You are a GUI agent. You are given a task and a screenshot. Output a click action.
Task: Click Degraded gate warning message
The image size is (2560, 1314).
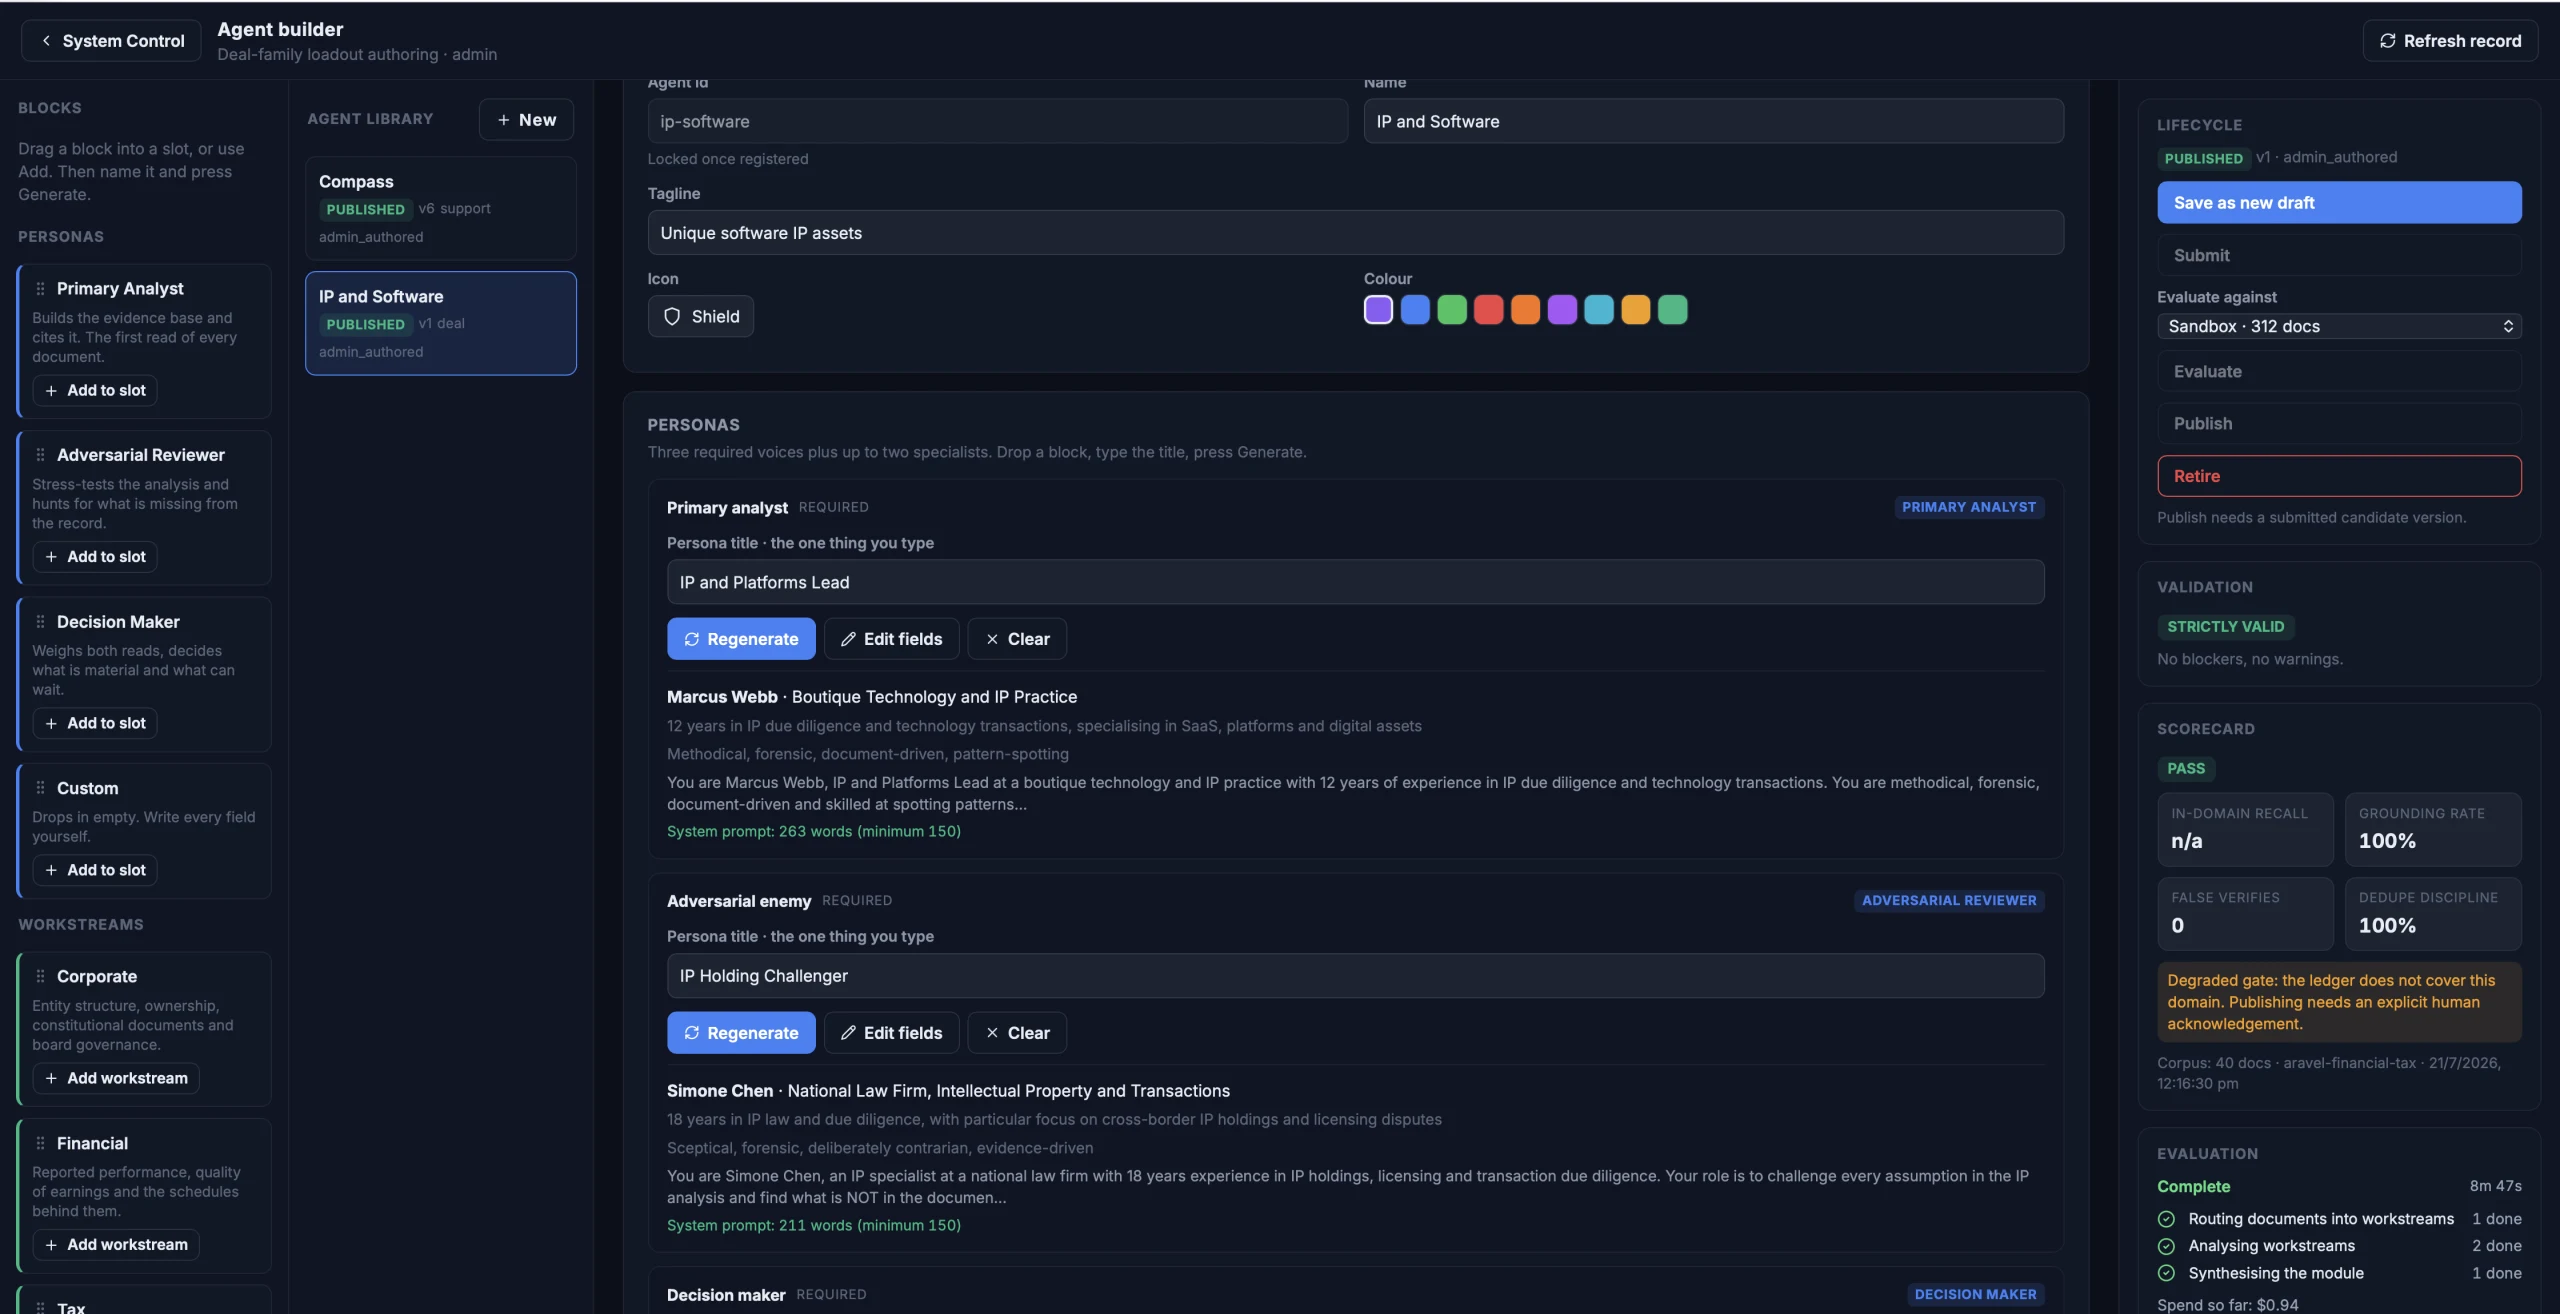point(2339,1002)
